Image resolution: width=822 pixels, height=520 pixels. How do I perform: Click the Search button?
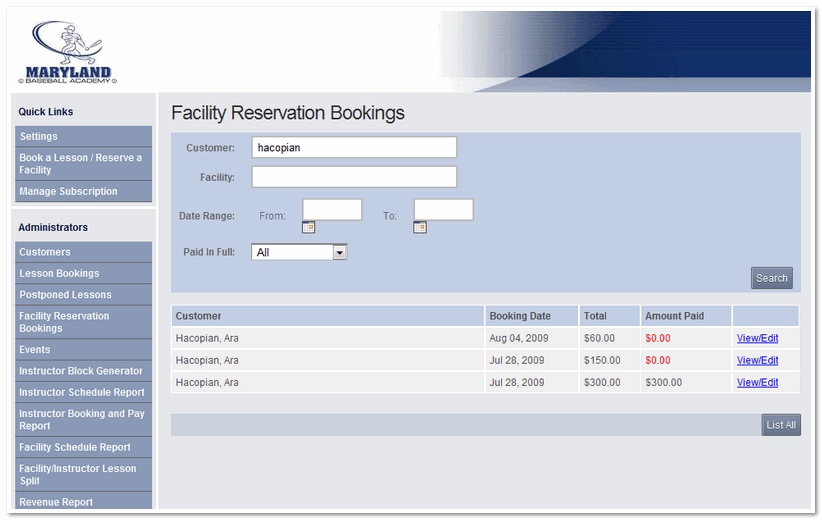point(771,278)
